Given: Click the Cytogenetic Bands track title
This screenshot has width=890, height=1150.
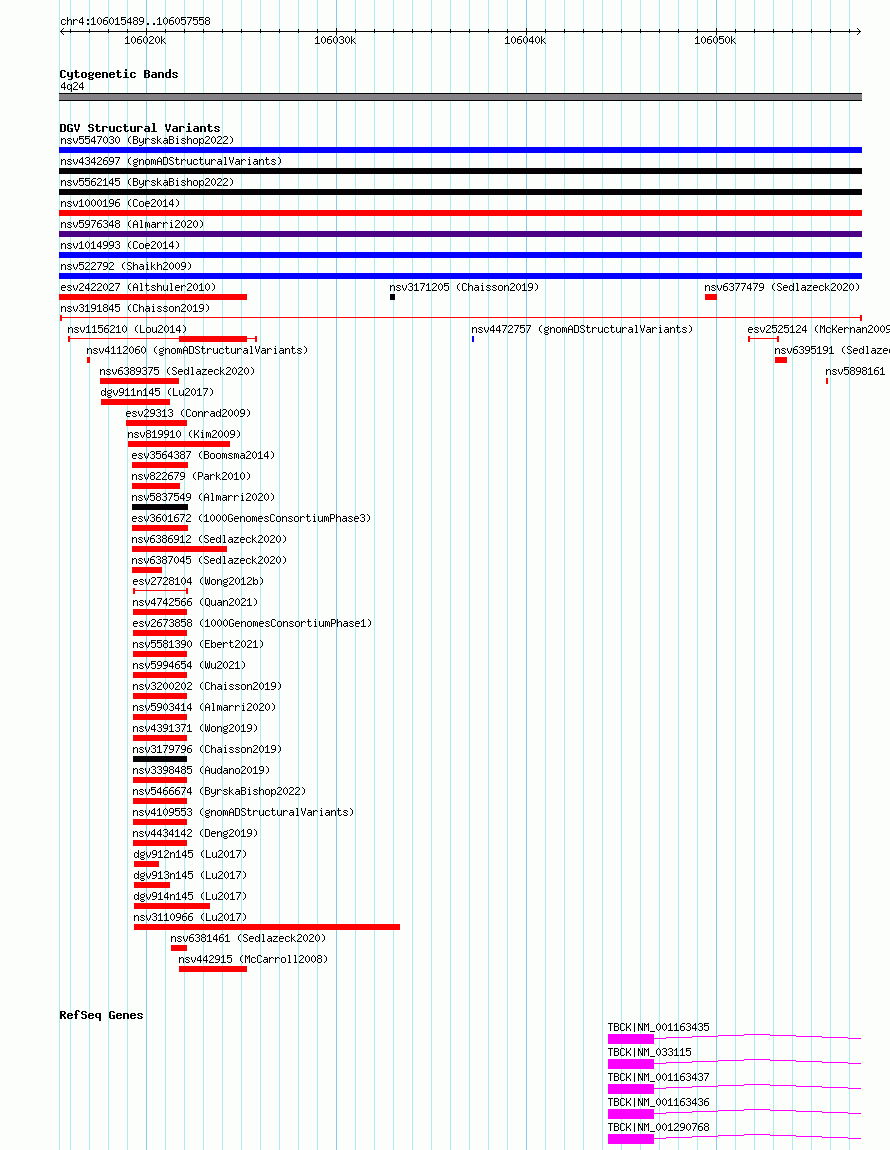Looking at the screenshot, I should coord(119,74).
